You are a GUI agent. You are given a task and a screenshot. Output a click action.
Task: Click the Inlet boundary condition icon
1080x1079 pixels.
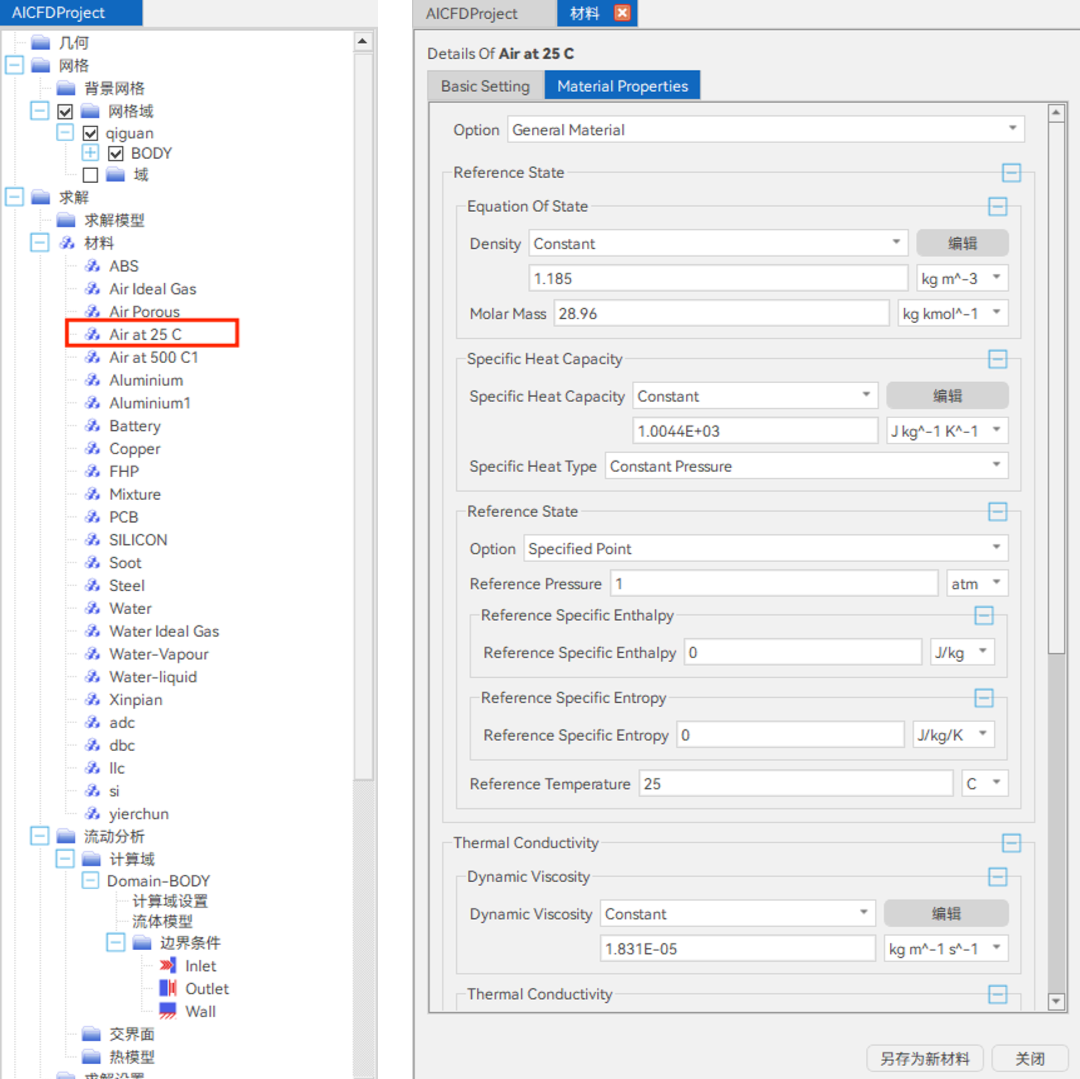[x=168, y=965]
